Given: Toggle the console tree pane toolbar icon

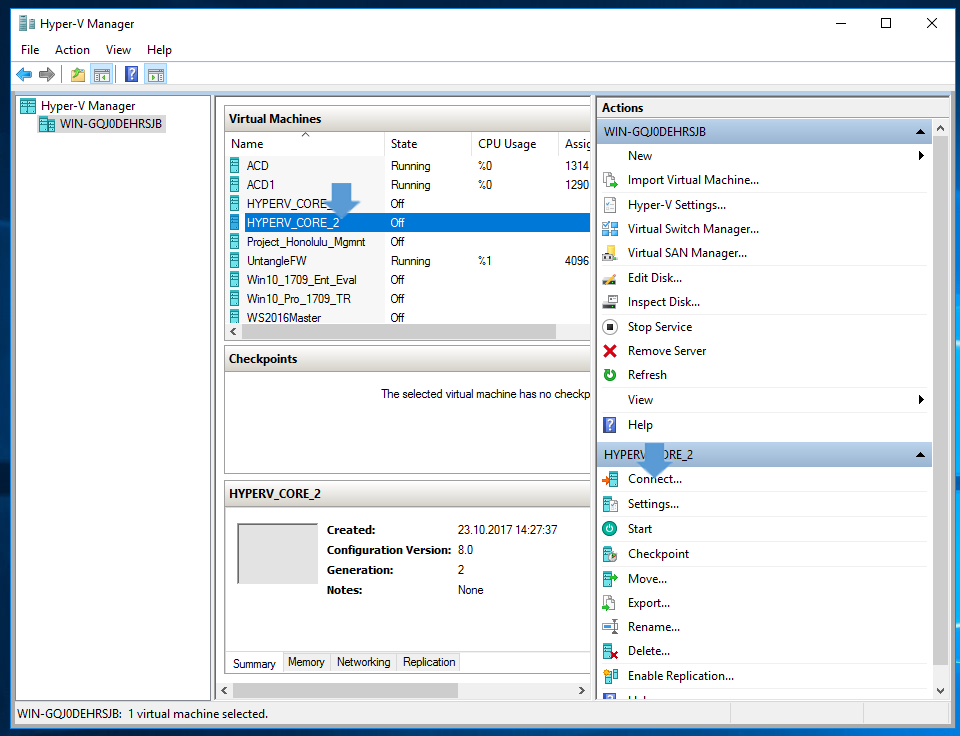Looking at the screenshot, I should point(102,75).
